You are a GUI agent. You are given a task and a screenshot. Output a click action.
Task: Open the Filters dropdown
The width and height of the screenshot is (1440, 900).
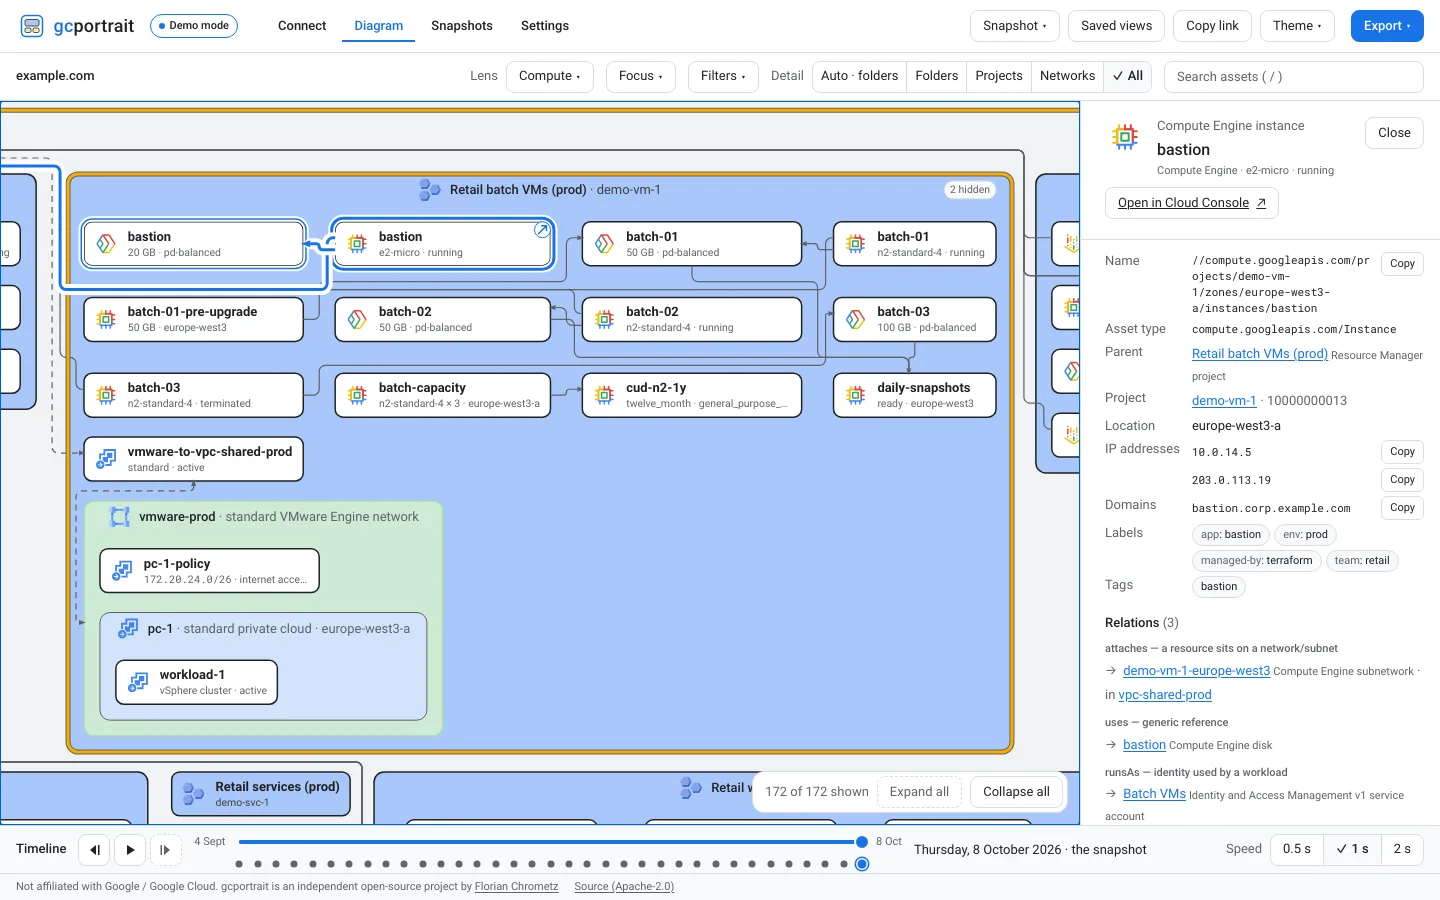click(723, 76)
